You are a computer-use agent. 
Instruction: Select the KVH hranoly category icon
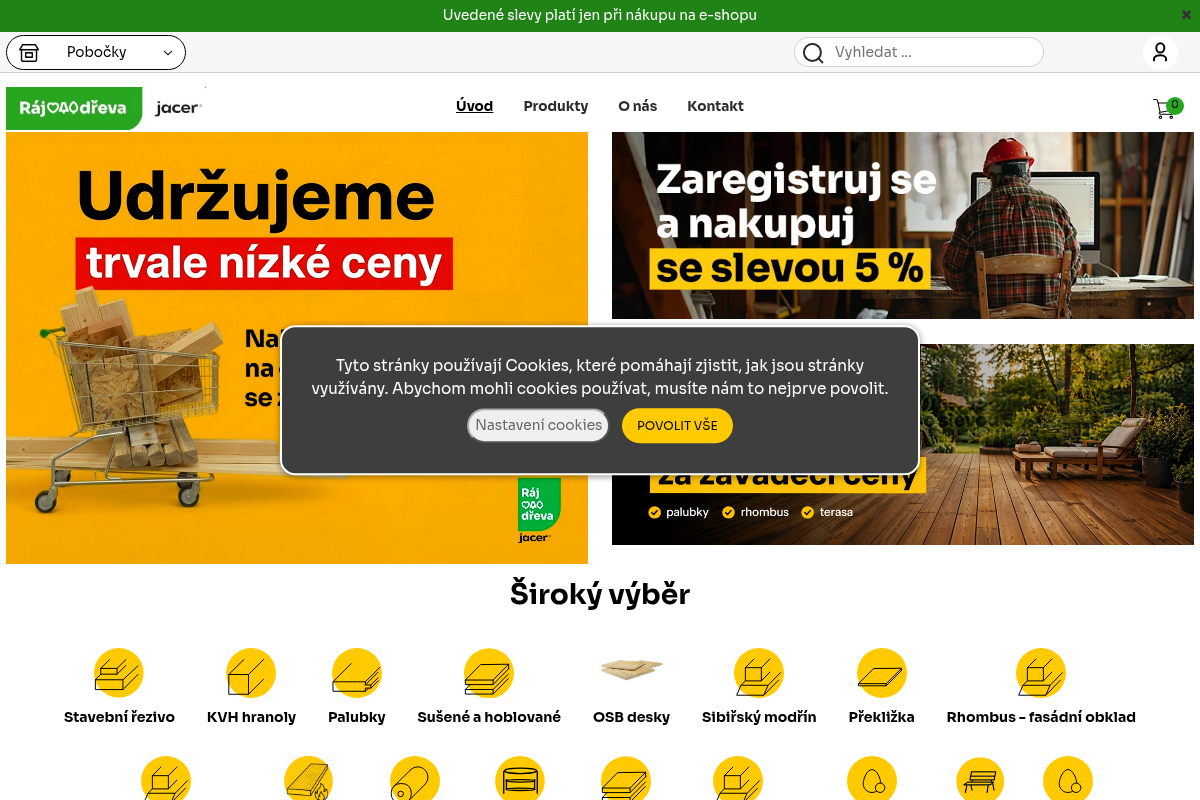click(251, 673)
